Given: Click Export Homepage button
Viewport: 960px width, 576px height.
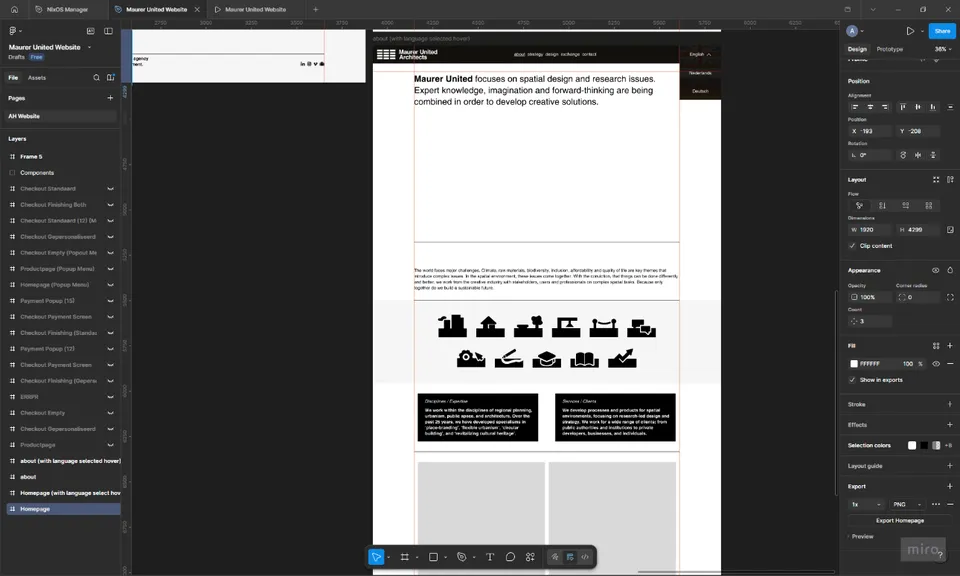Looking at the screenshot, I should click(x=899, y=521).
